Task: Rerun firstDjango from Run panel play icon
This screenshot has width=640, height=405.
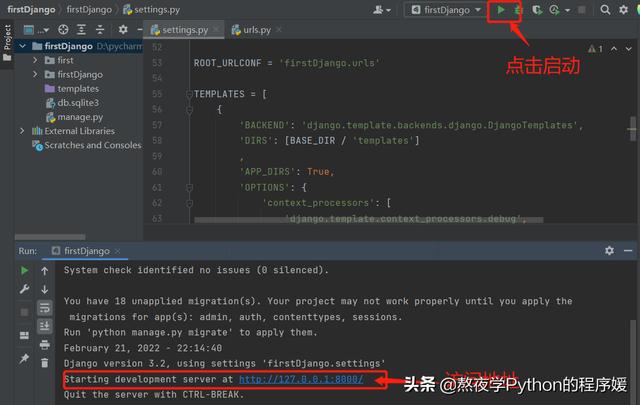Action: 24,270
